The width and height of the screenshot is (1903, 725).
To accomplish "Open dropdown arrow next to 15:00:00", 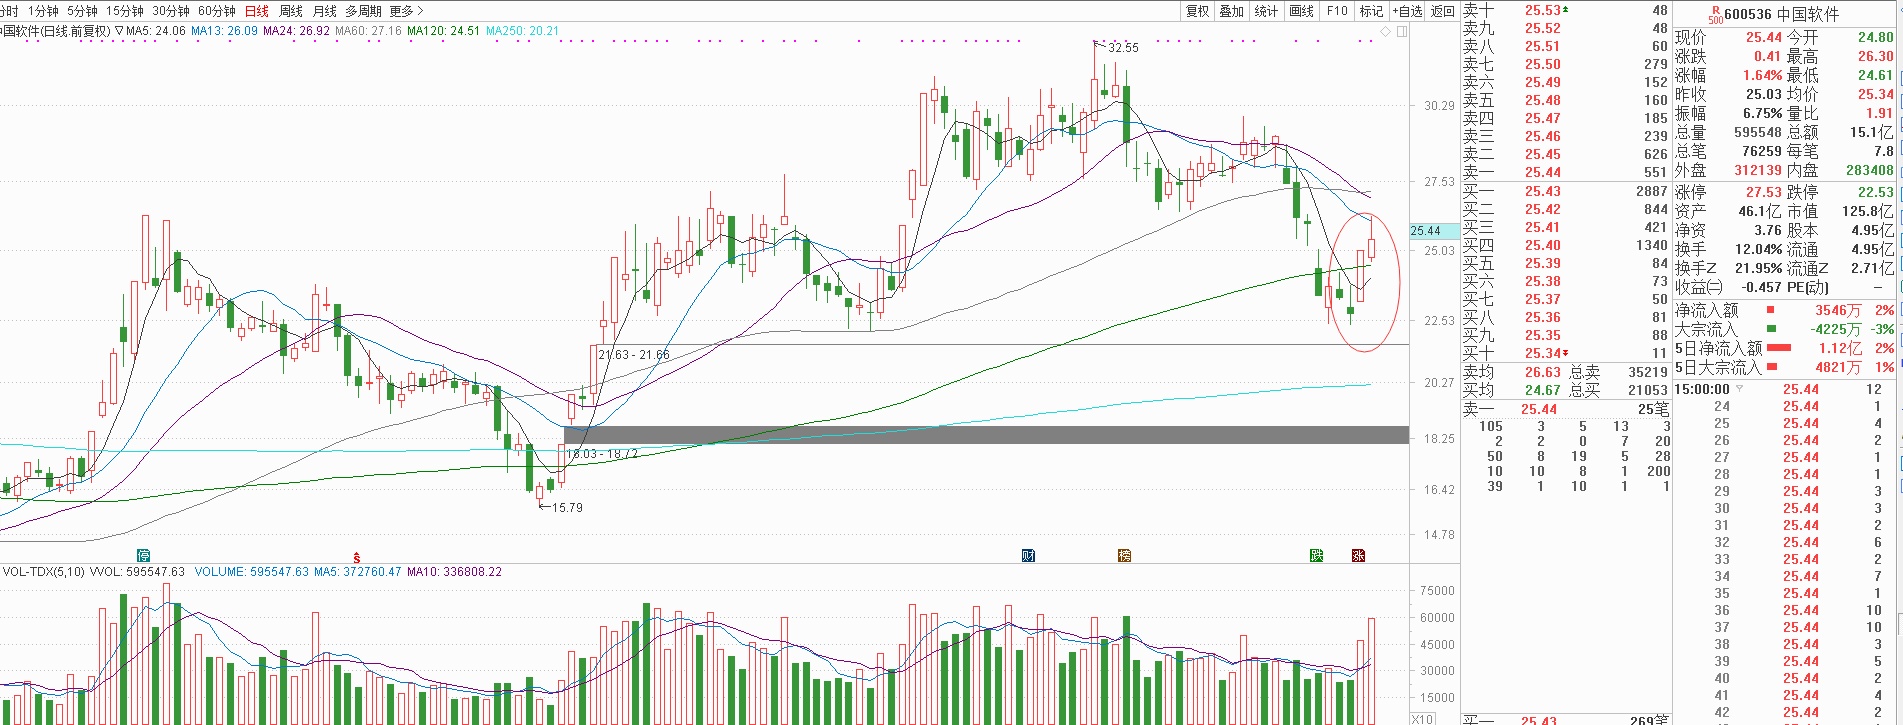I will coord(1739,389).
